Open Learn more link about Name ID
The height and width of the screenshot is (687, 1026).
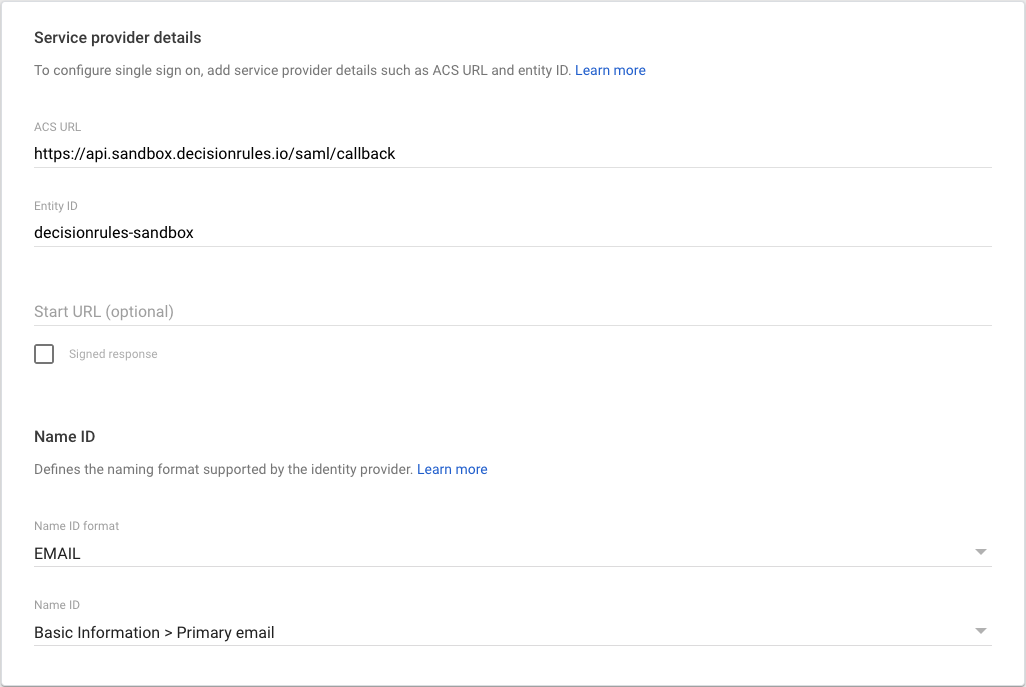coord(452,469)
